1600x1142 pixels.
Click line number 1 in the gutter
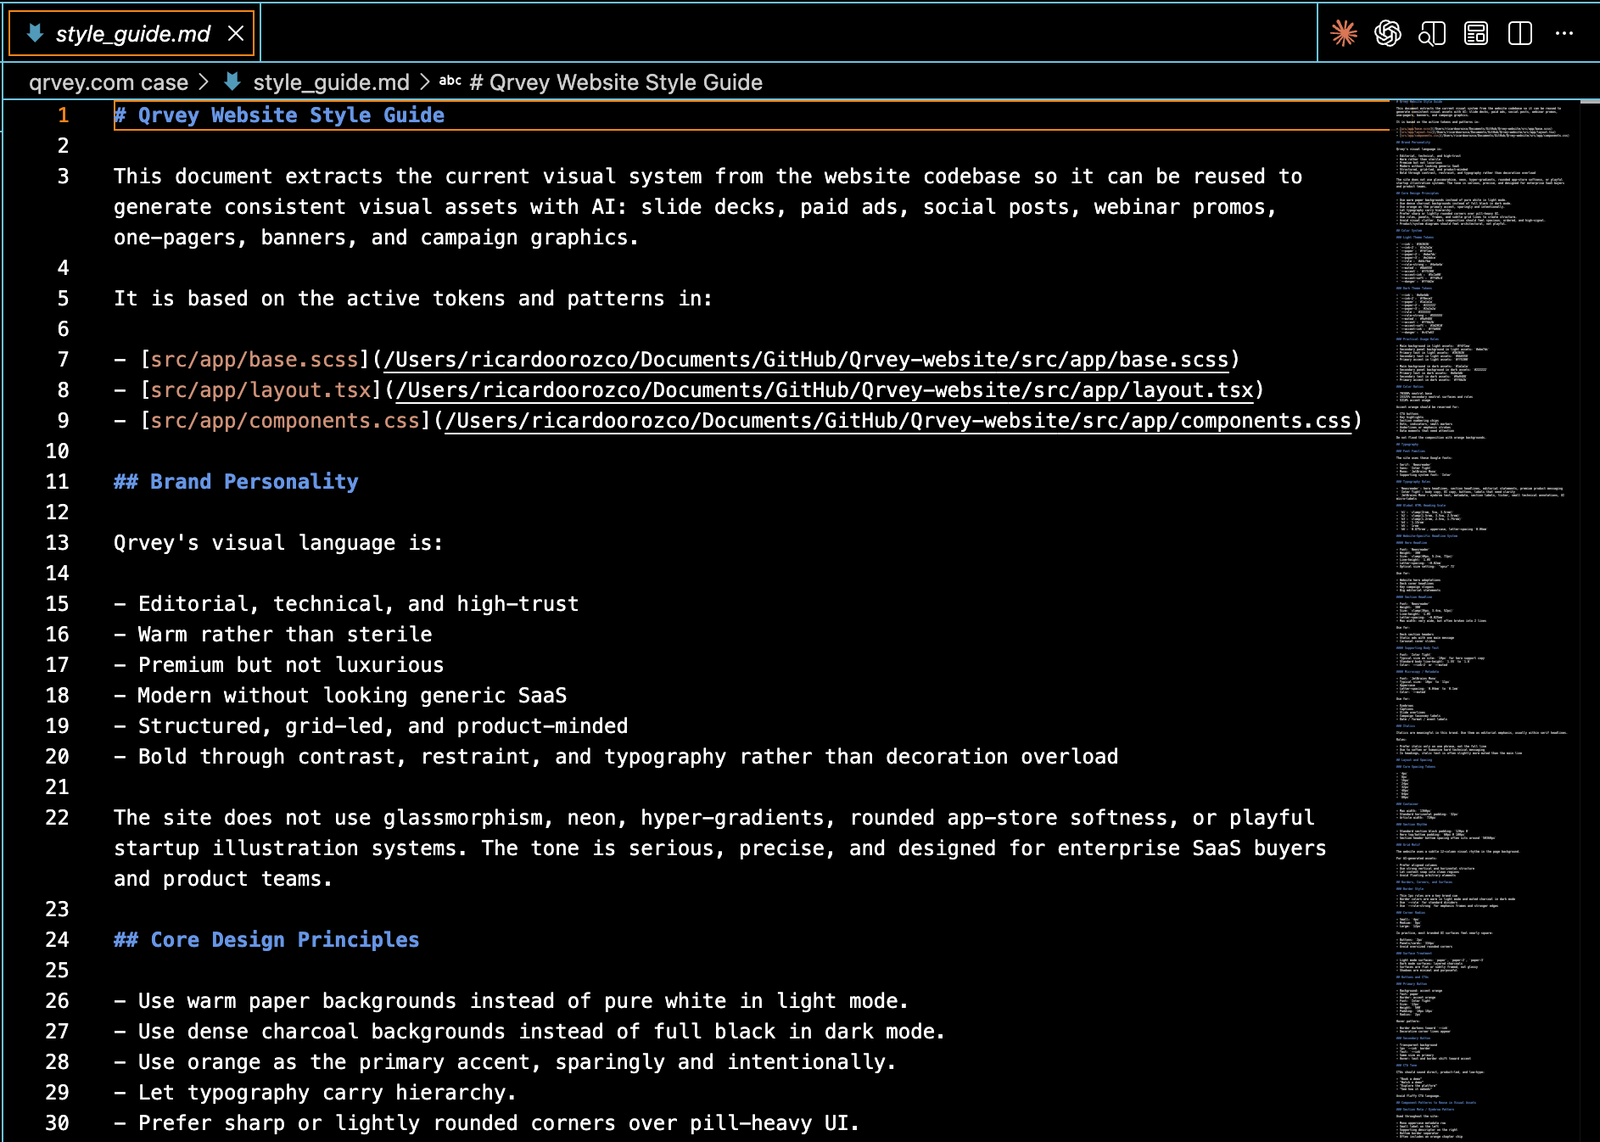[63, 116]
